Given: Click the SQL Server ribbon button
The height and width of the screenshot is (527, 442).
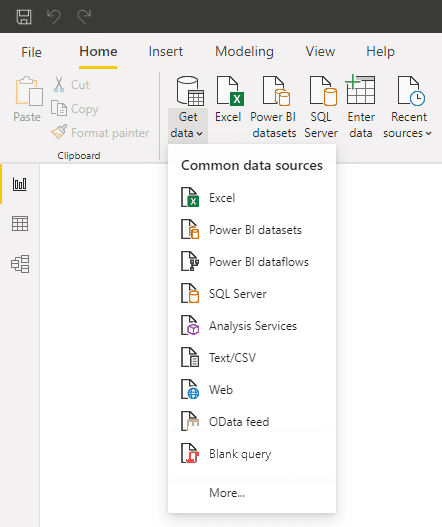Looking at the screenshot, I should tap(321, 108).
